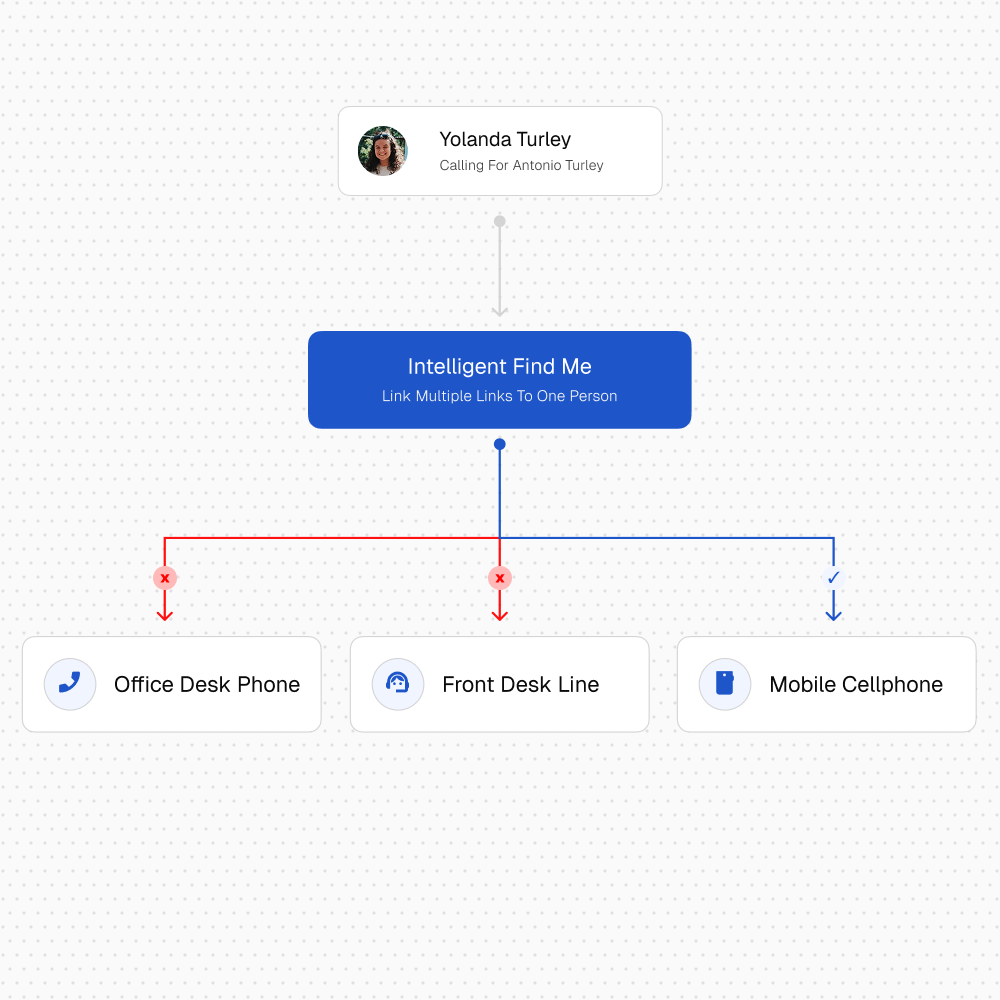Click the red X above Office Desk Phone
Image resolution: width=1000 pixels, height=1000 pixels.
tap(165, 578)
